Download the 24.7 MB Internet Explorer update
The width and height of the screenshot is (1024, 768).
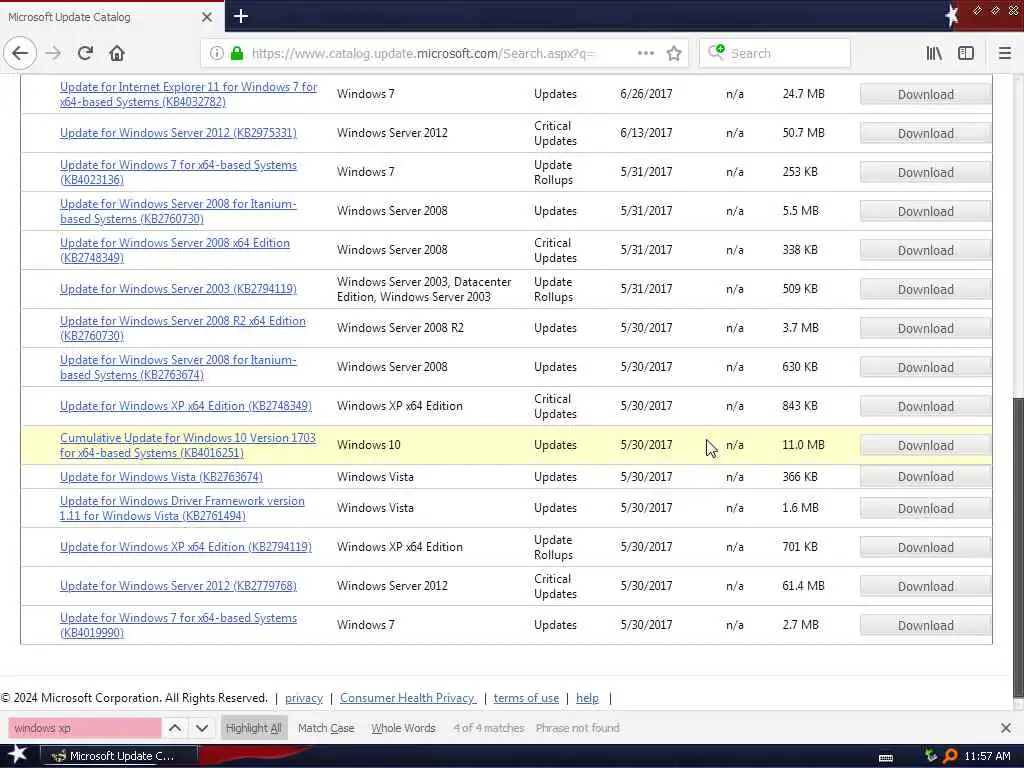click(925, 95)
